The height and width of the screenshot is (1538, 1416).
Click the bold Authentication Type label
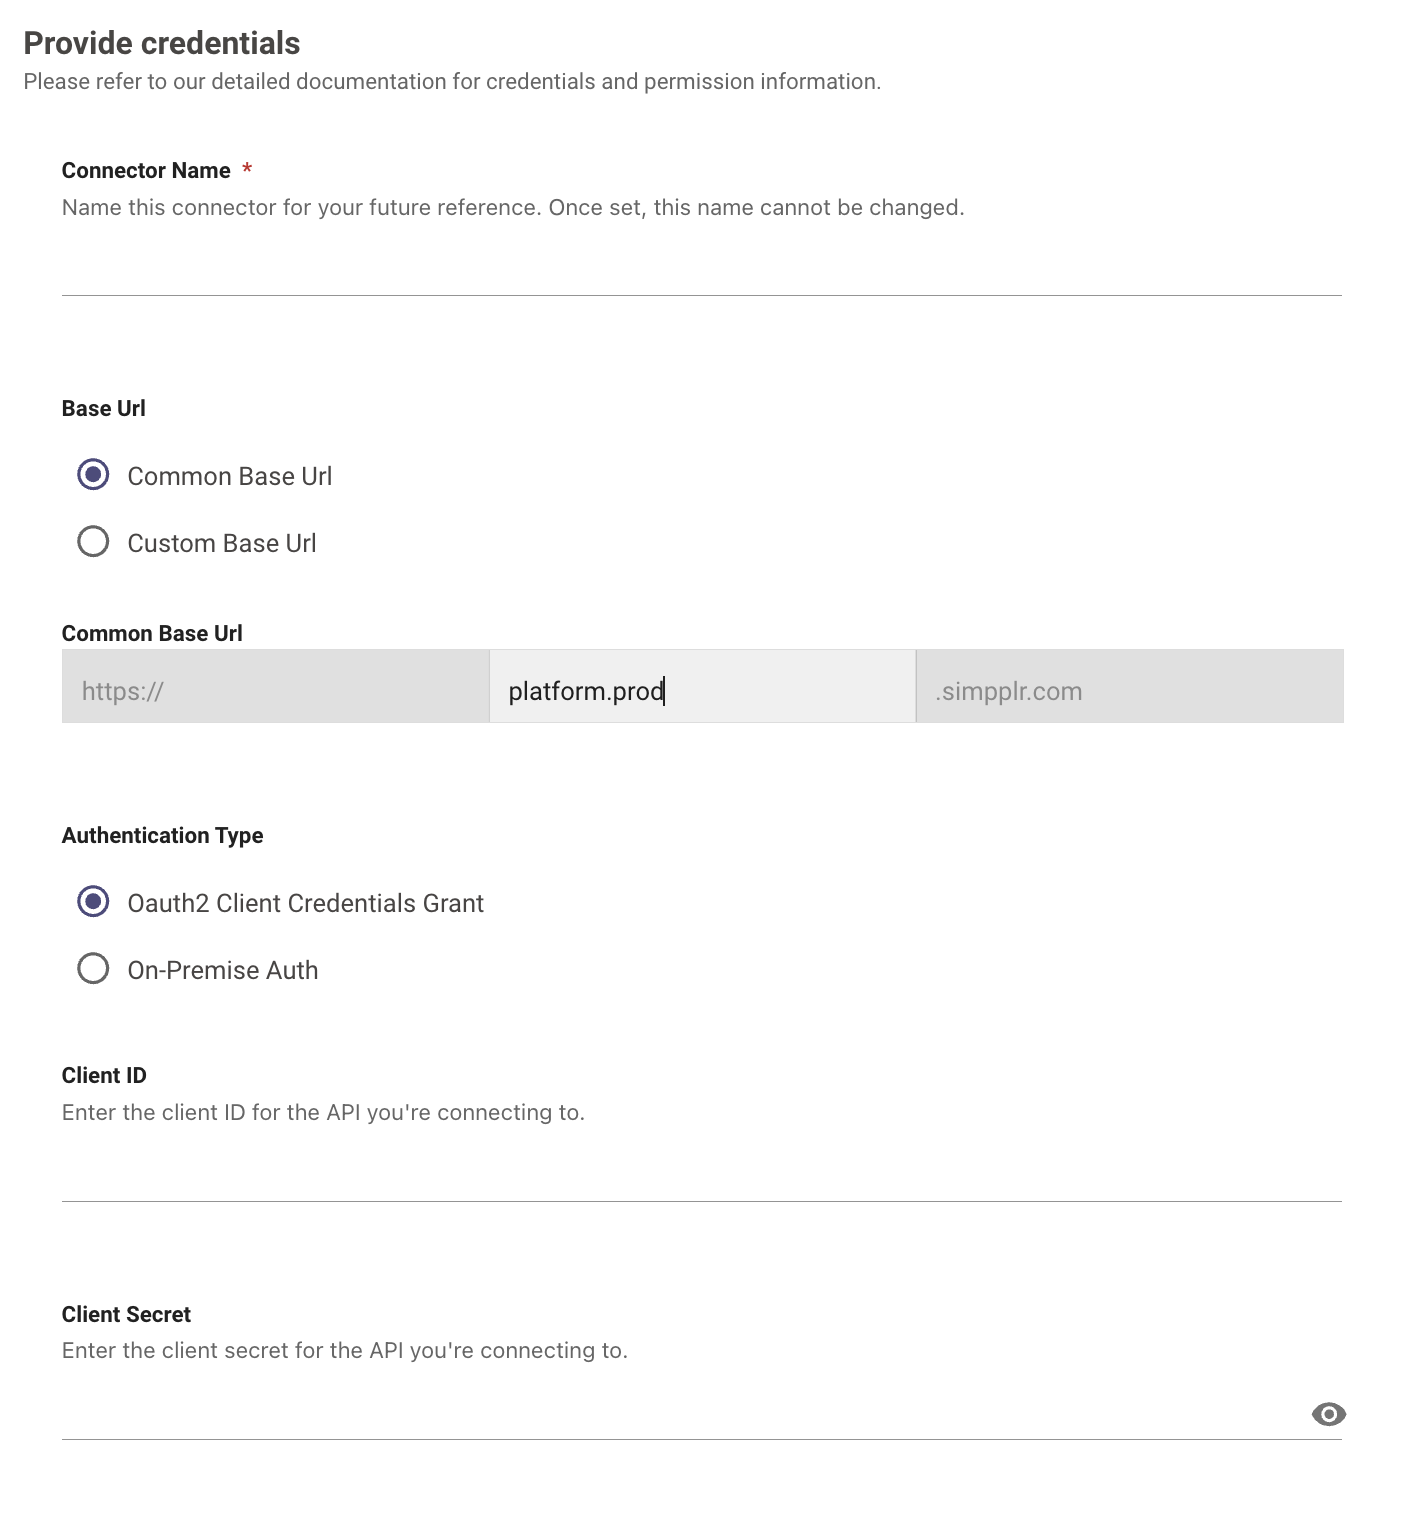coord(163,836)
